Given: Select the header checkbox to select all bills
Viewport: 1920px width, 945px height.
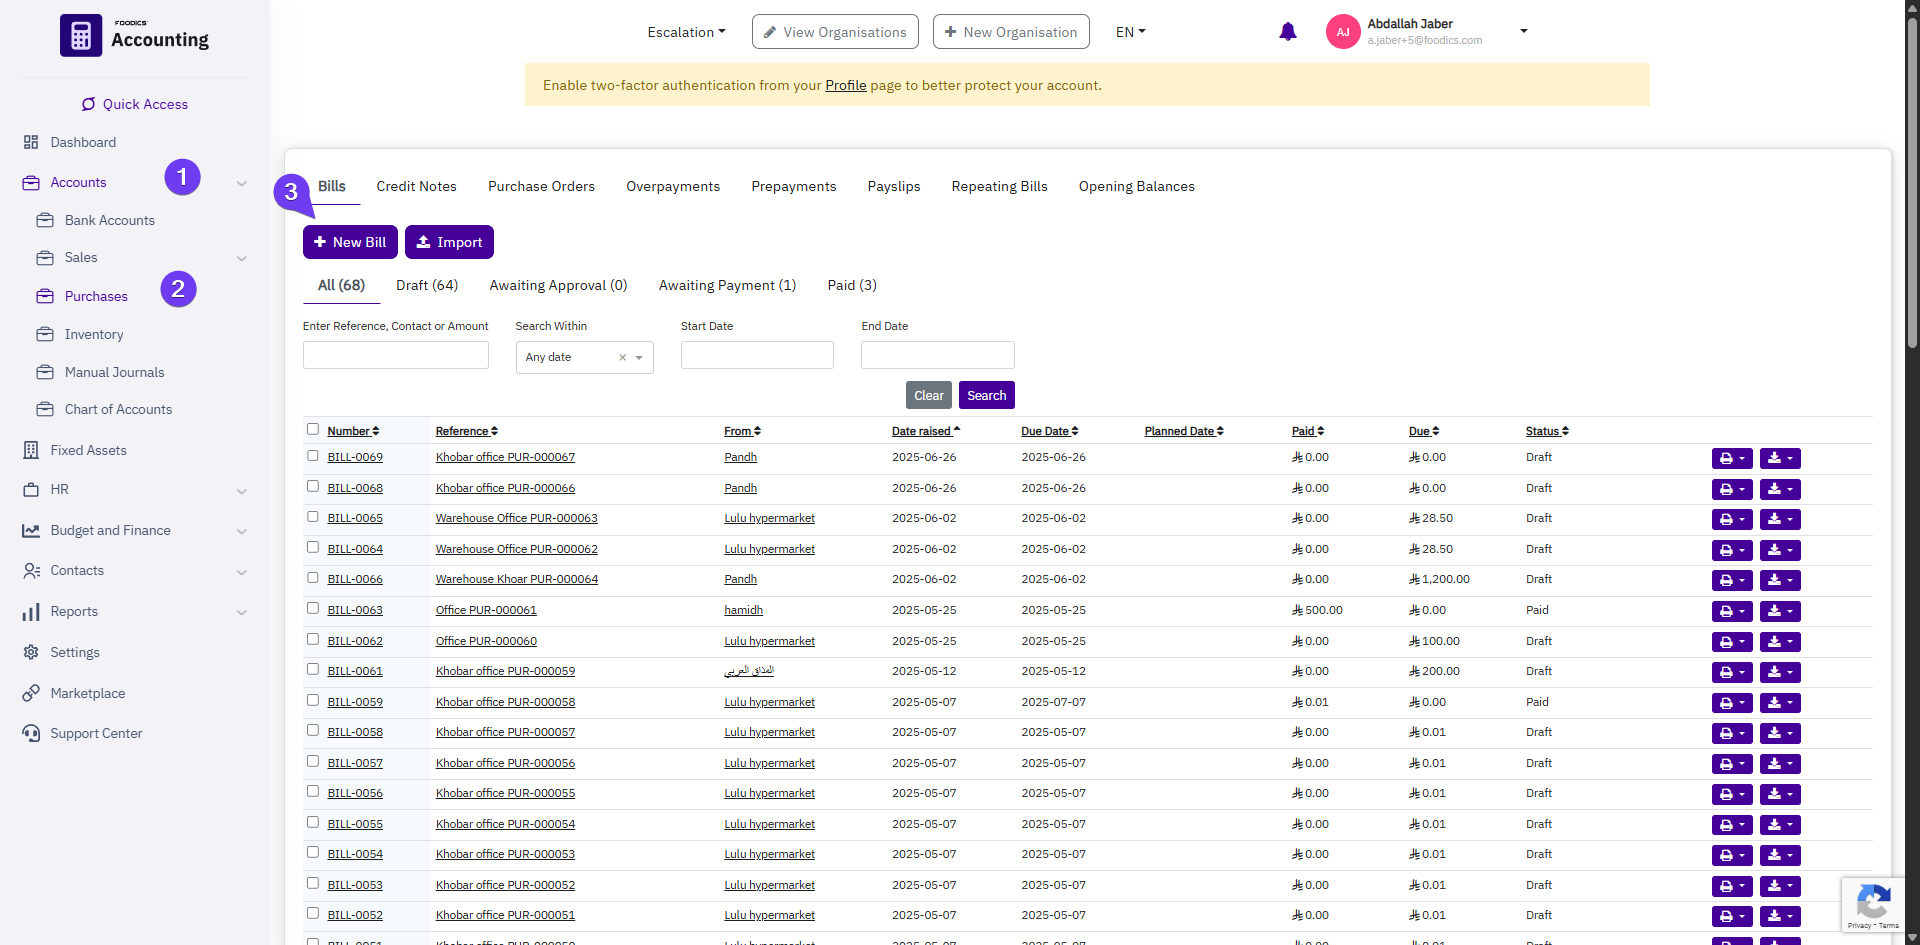Looking at the screenshot, I should tap(311, 429).
